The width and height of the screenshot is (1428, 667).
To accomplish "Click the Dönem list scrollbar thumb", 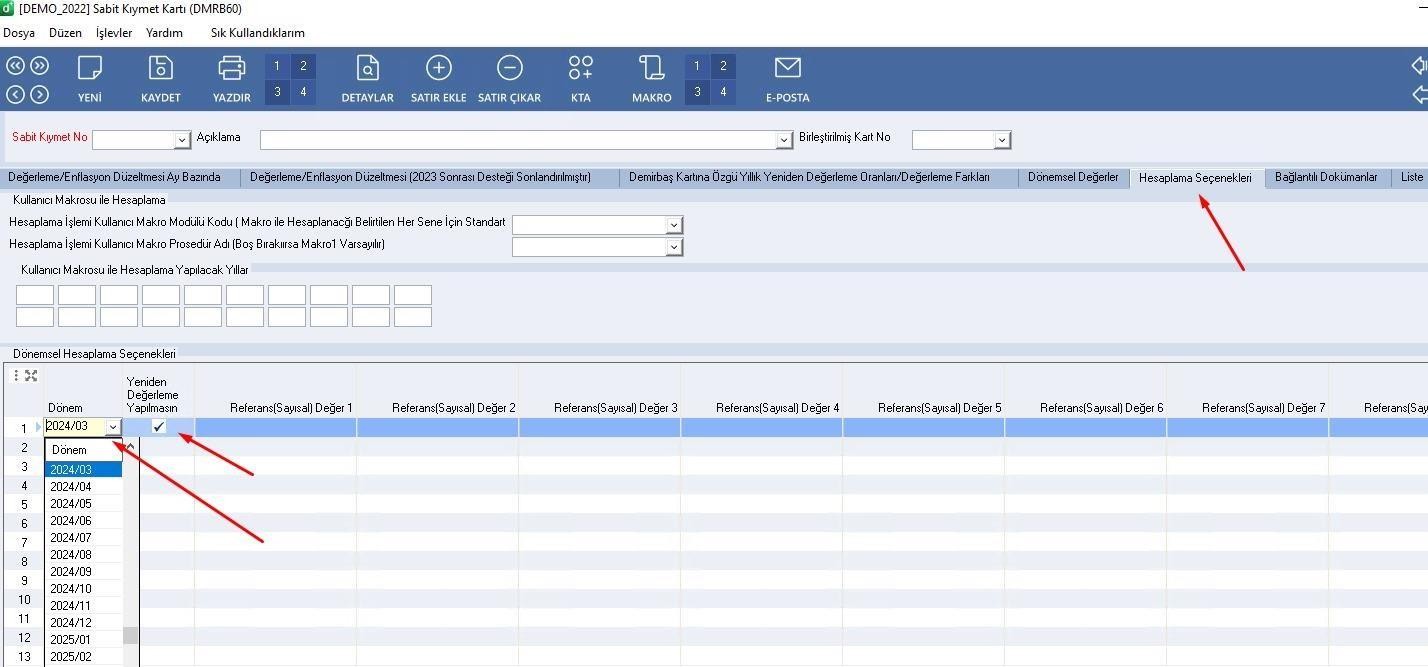I will [130, 635].
